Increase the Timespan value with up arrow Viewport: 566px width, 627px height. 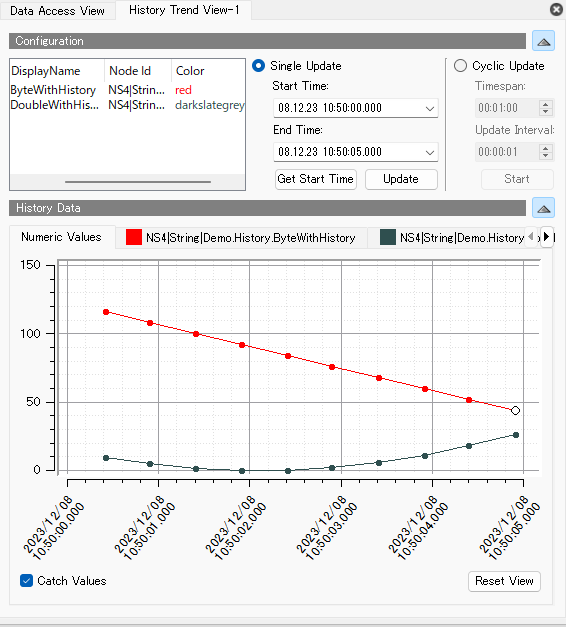(x=546, y=104)
